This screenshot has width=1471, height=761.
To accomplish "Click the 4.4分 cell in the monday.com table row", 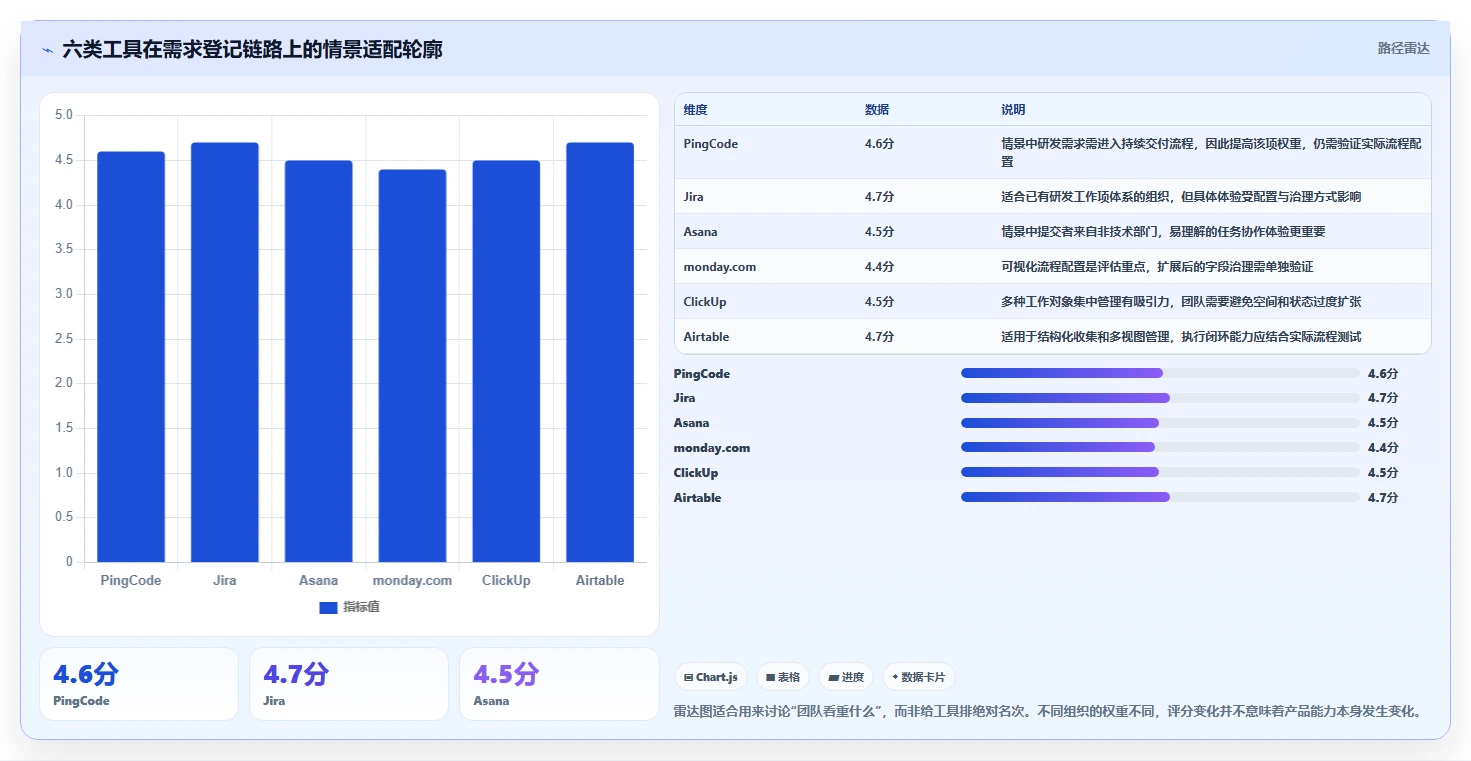I will 879,267.
